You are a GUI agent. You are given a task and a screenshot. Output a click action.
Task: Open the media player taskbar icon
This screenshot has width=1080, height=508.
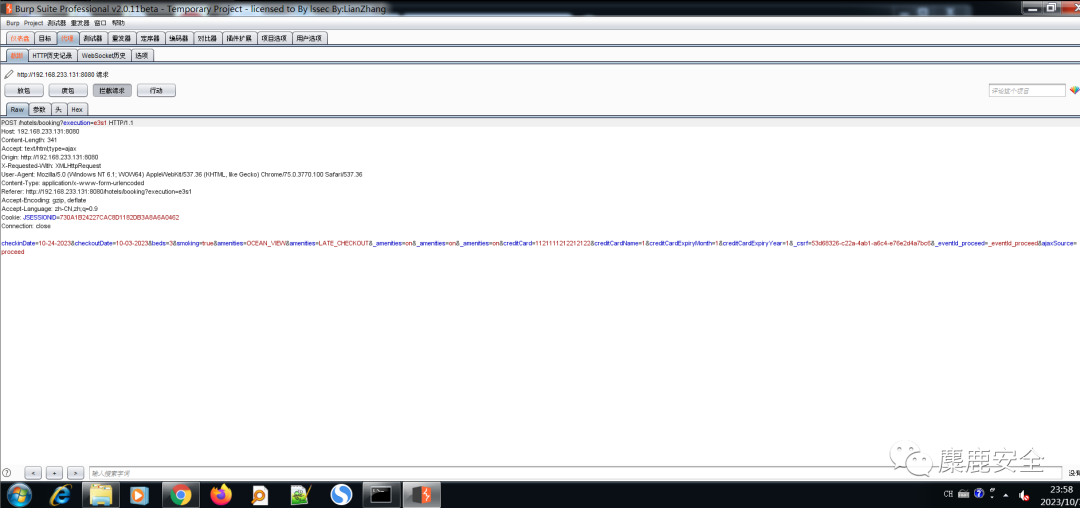point(141,494)
